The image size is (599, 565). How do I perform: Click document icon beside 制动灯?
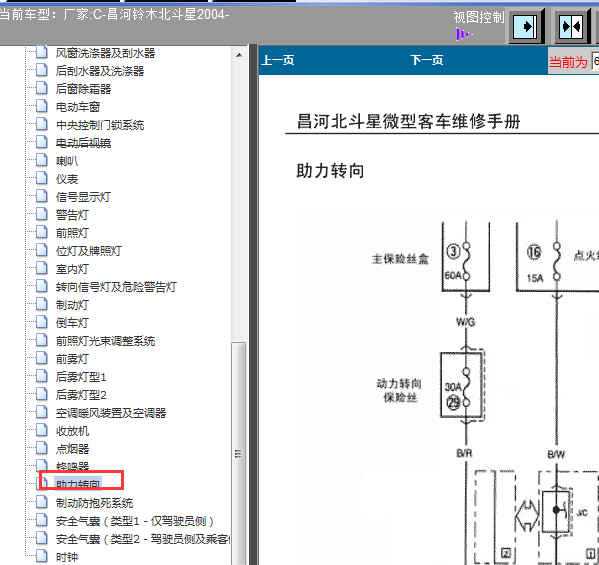(42, 304)
